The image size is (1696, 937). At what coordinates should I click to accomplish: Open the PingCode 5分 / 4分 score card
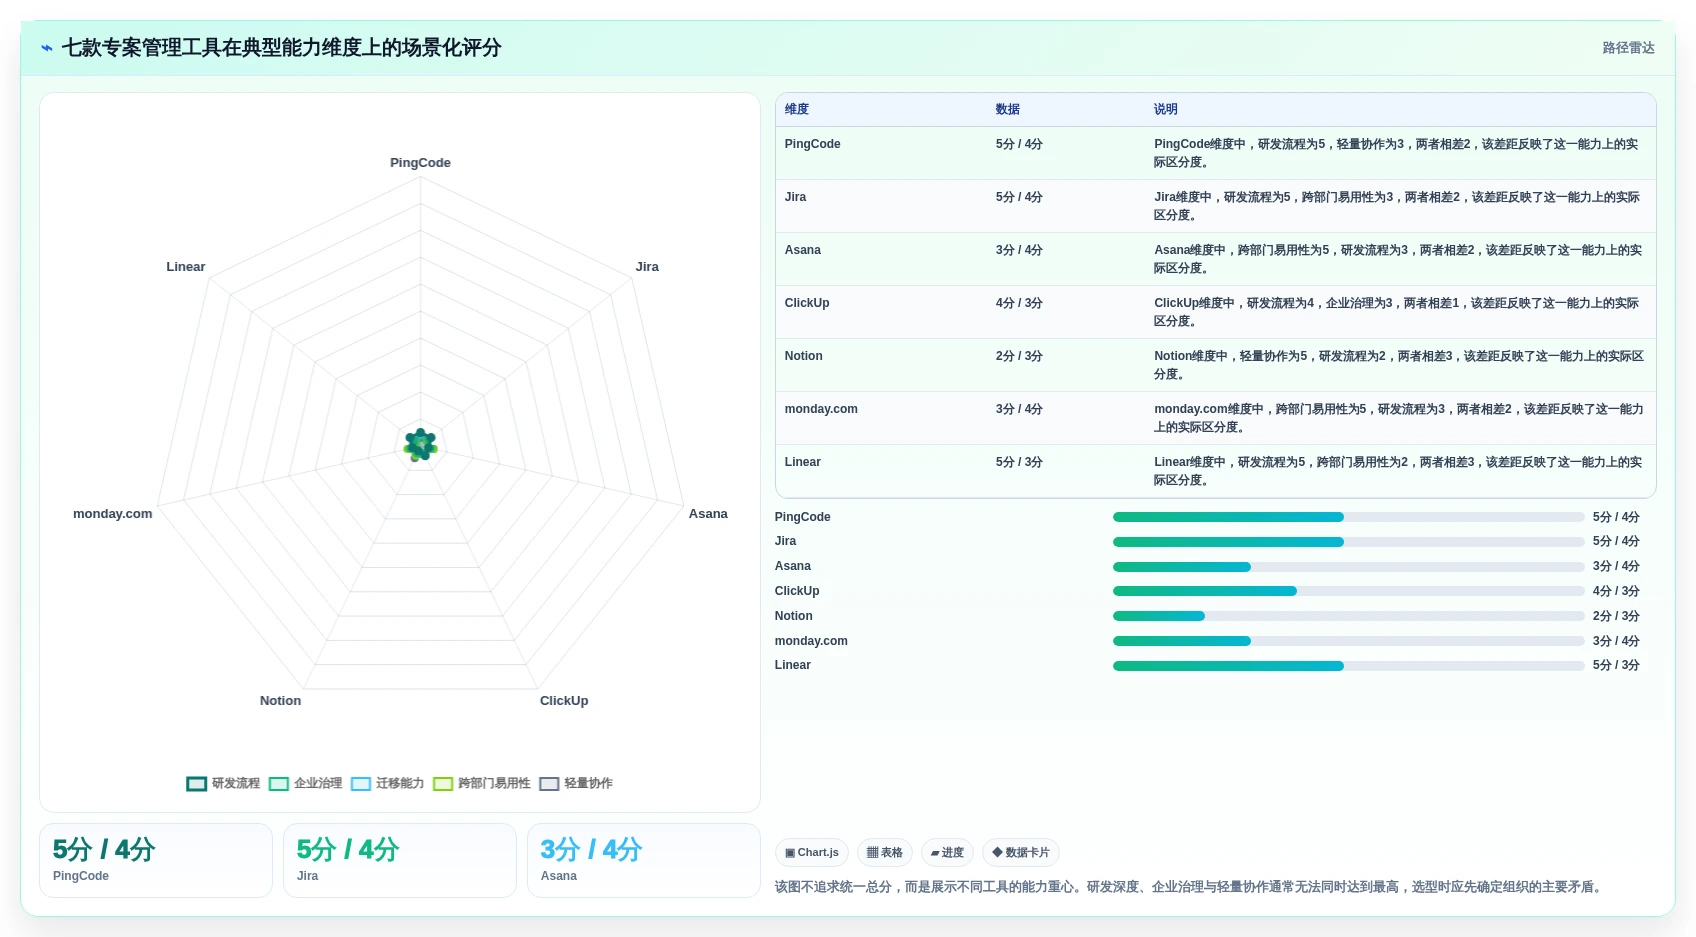[x=156, y=860]
